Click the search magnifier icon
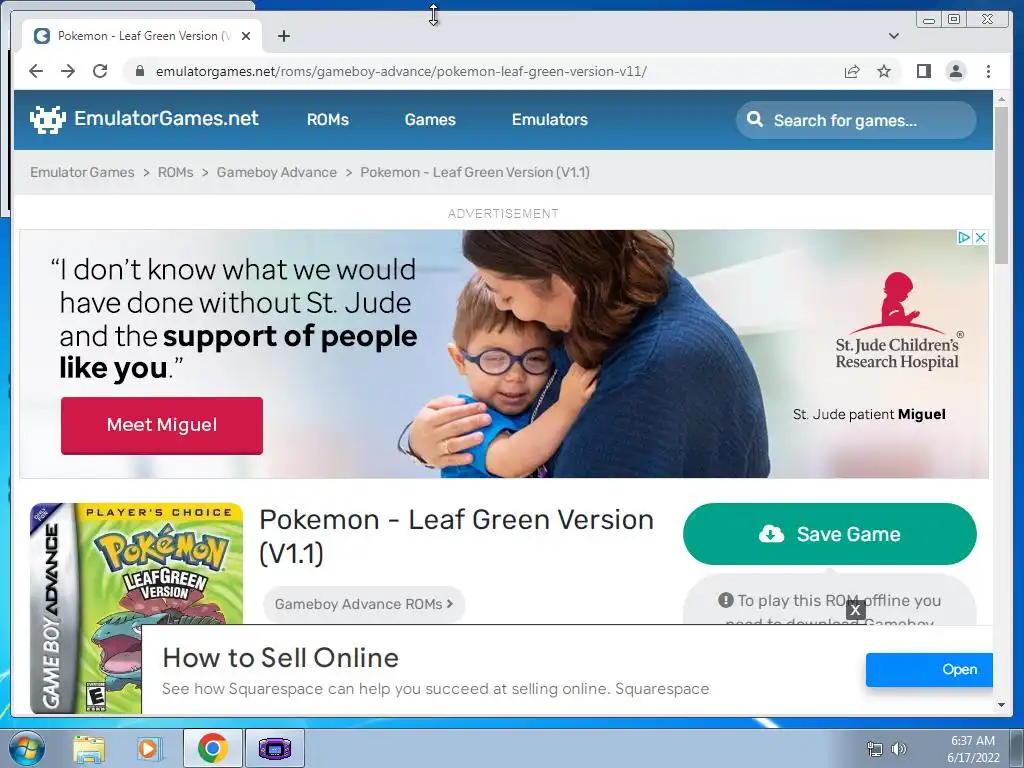This screenshot has height=768, width=1024. (754, 119)
